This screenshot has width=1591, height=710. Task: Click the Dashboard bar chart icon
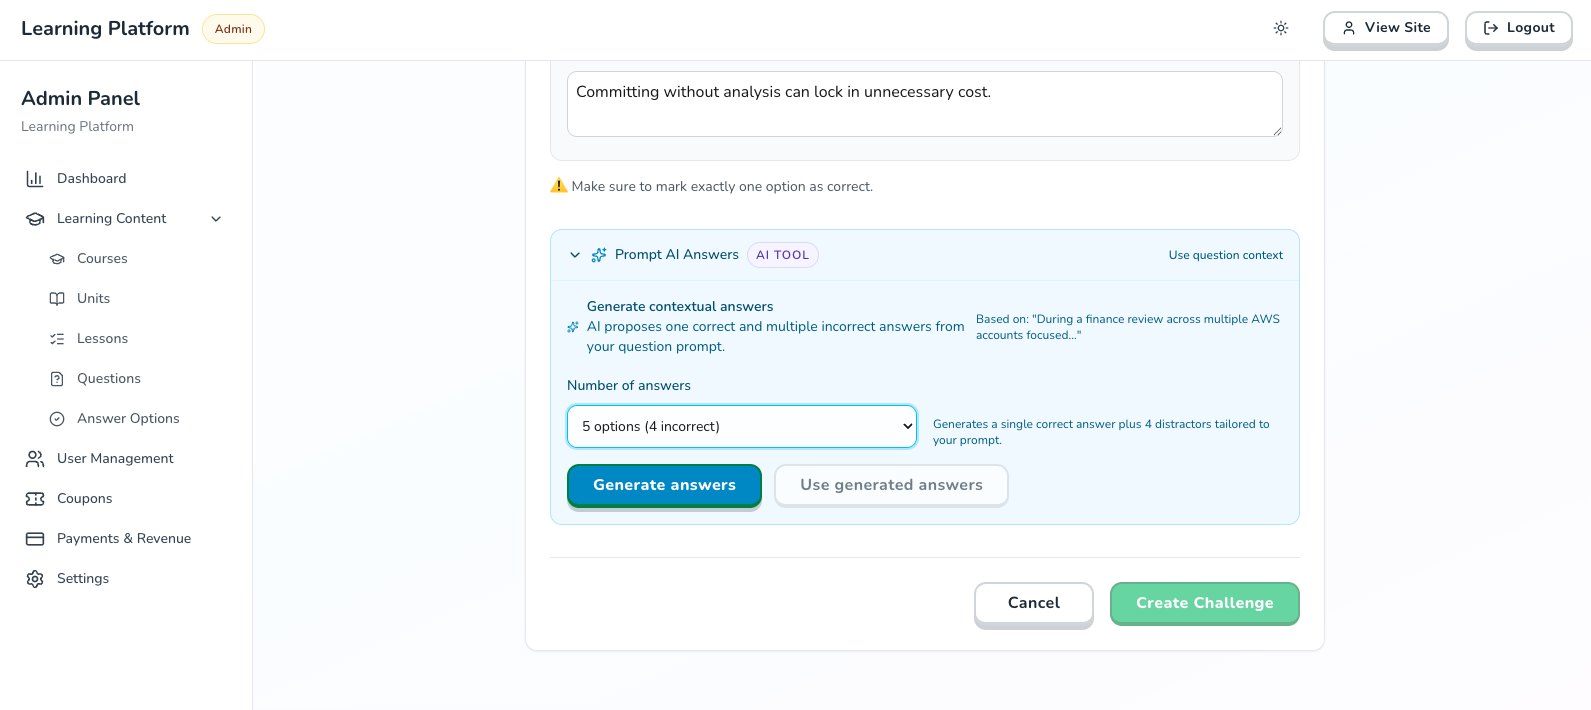35,179
